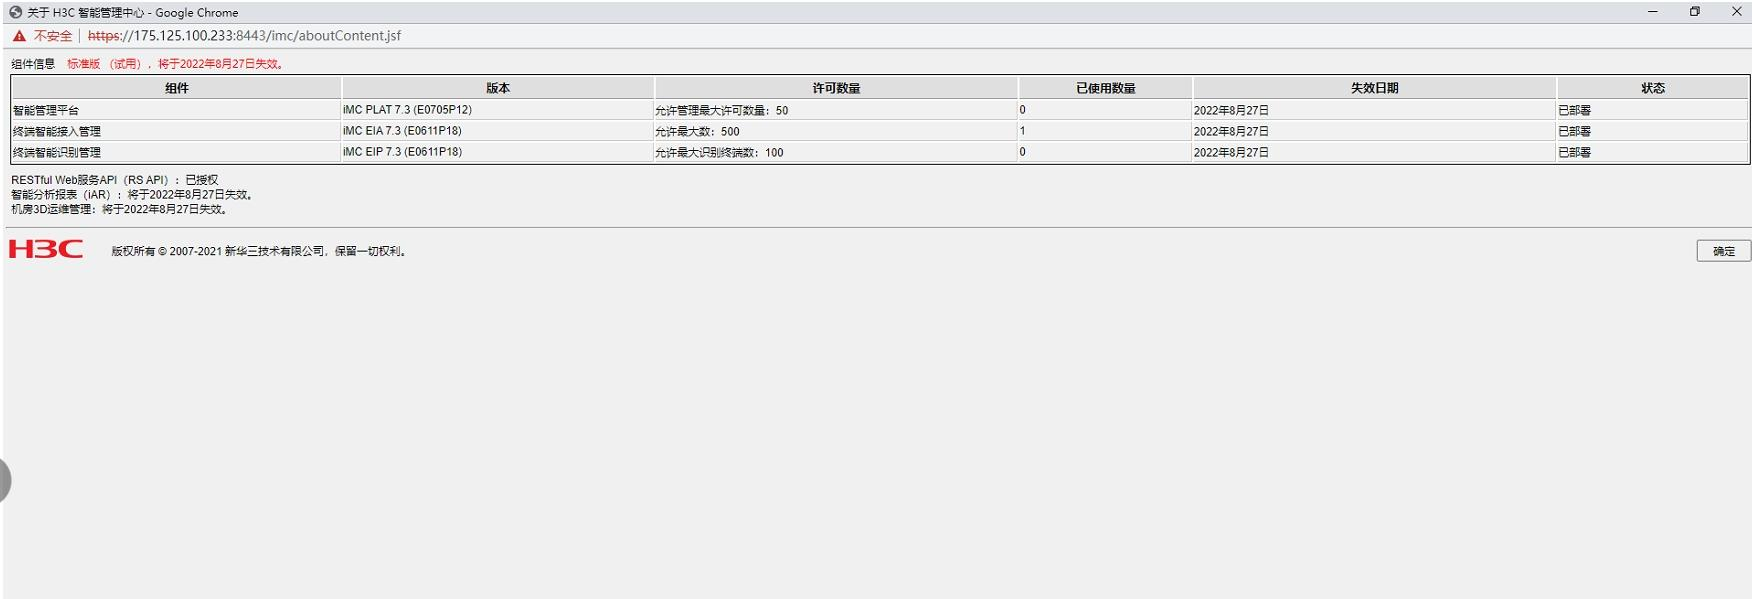Click the 已使用数量 column header
The height and width of the screenshot is (599, 1752).
1105,88
